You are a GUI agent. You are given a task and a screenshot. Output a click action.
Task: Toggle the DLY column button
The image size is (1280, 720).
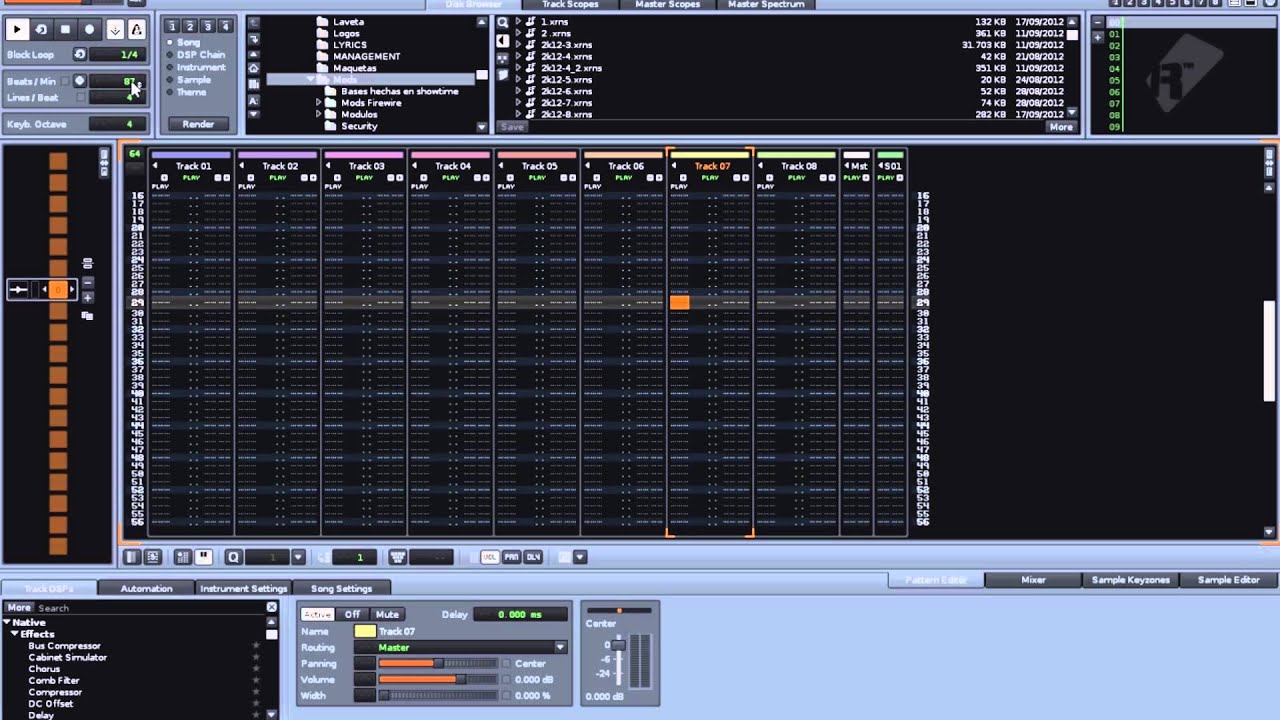pos(532,557)
